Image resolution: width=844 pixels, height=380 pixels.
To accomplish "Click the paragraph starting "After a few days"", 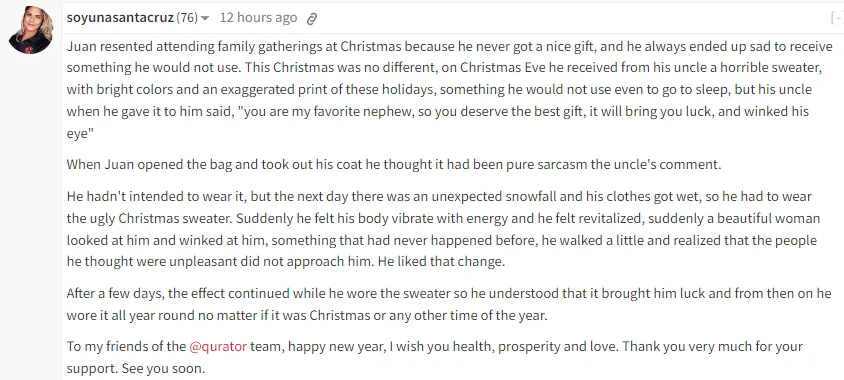I will point(449,304).
